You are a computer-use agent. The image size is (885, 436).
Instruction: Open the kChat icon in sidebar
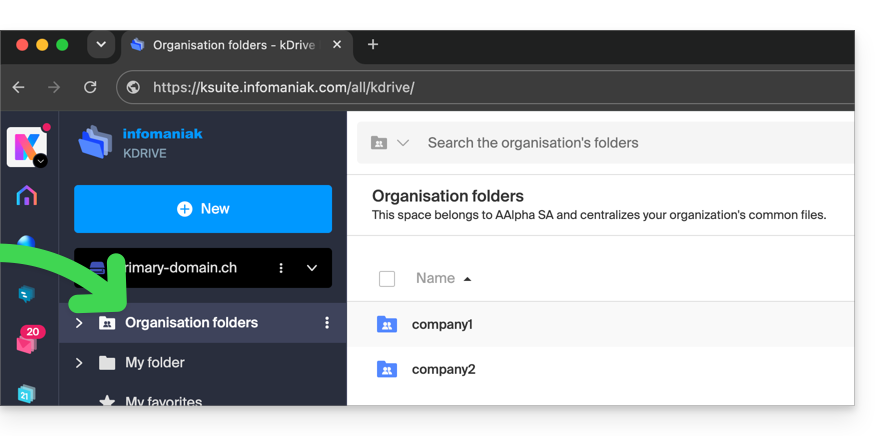point(27,294)
